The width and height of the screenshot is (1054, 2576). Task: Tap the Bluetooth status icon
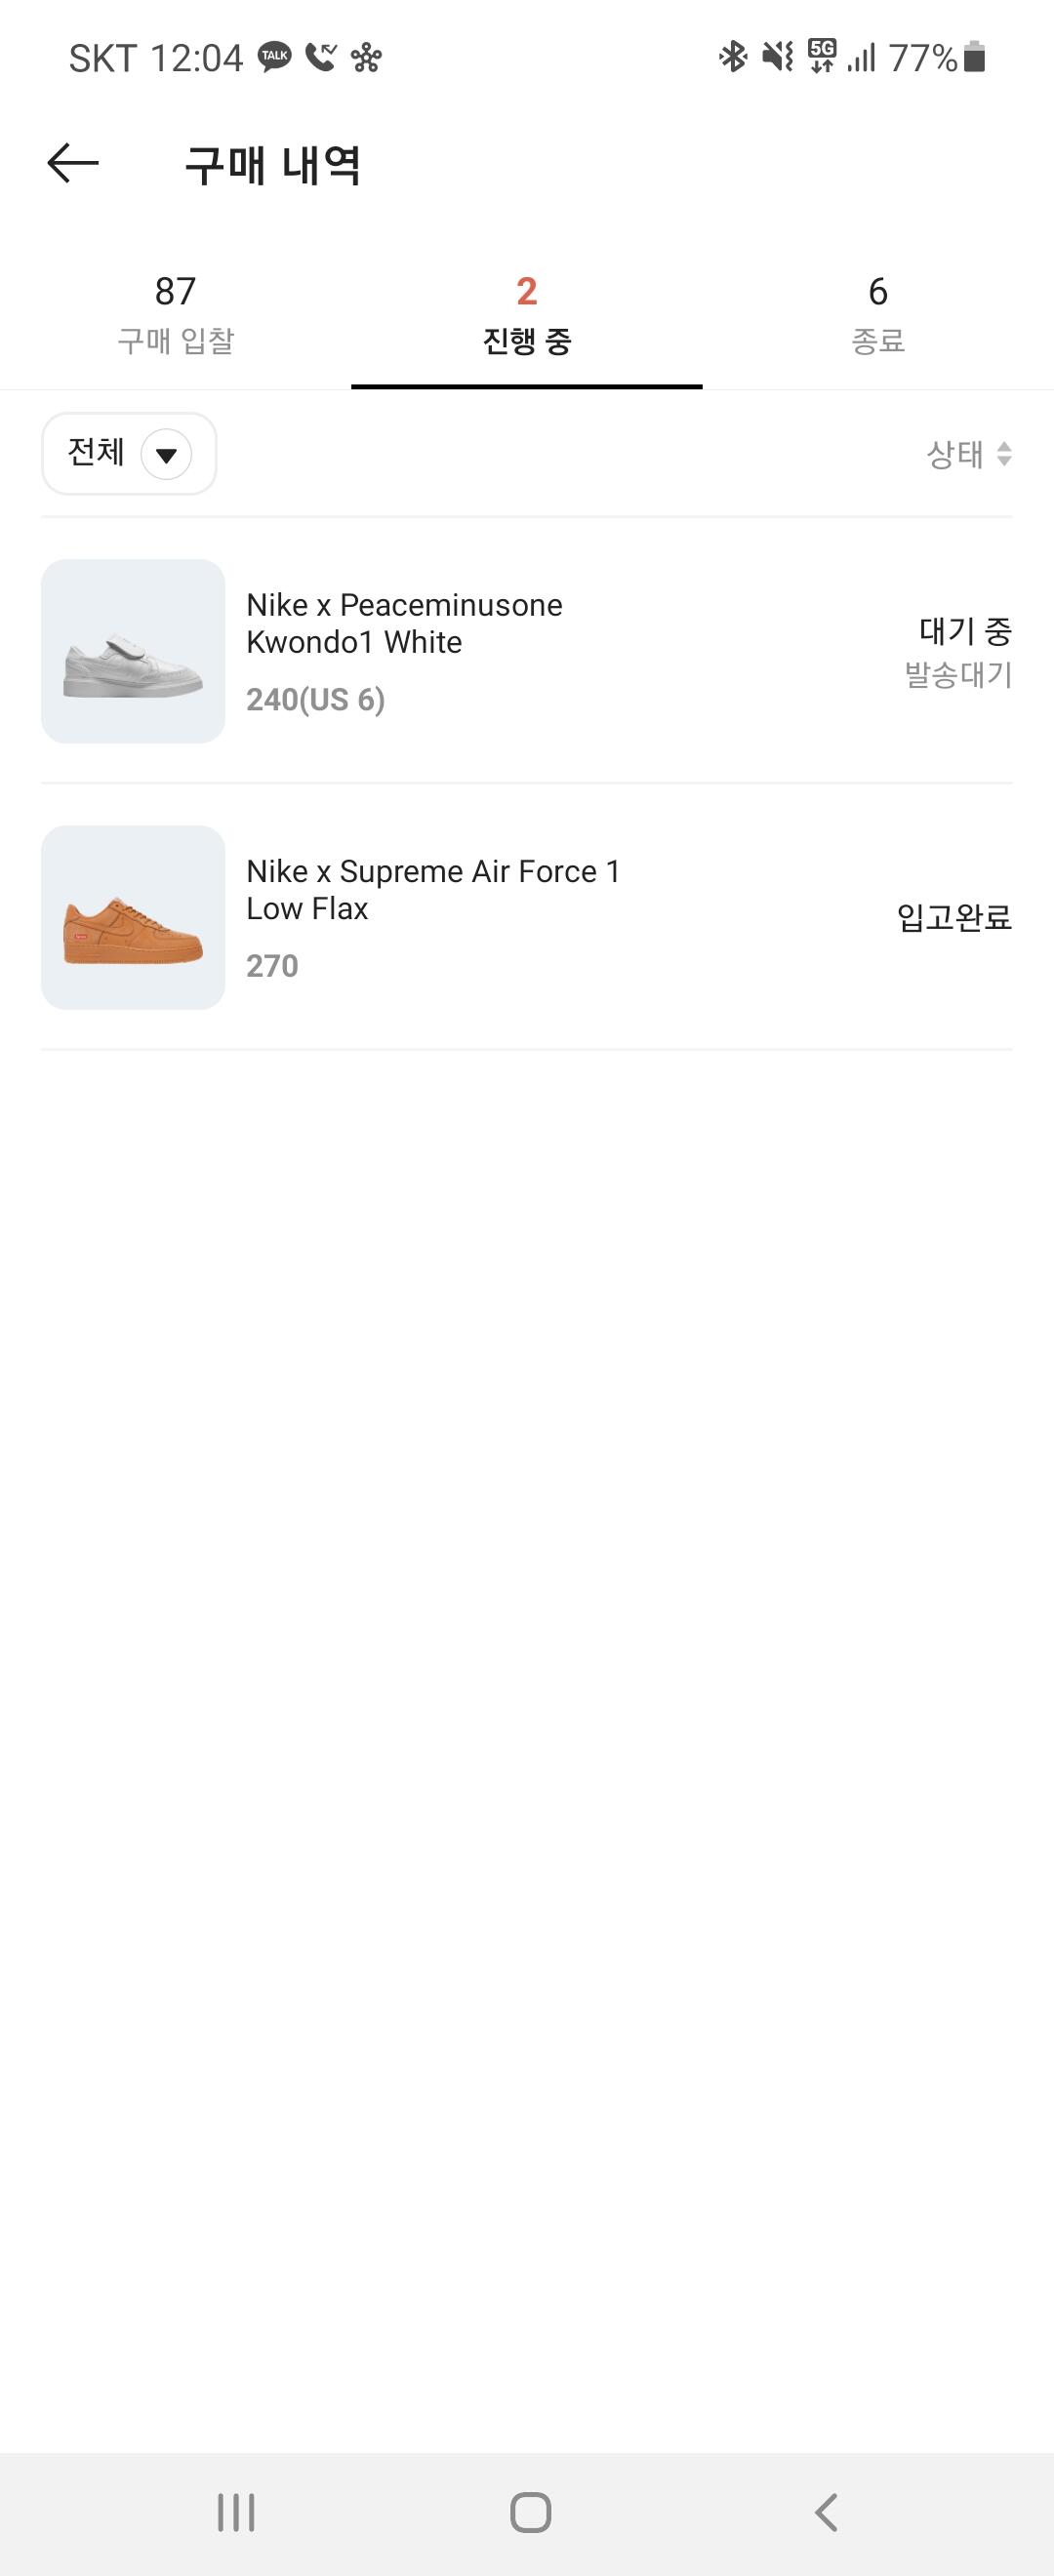coord(733,57)
